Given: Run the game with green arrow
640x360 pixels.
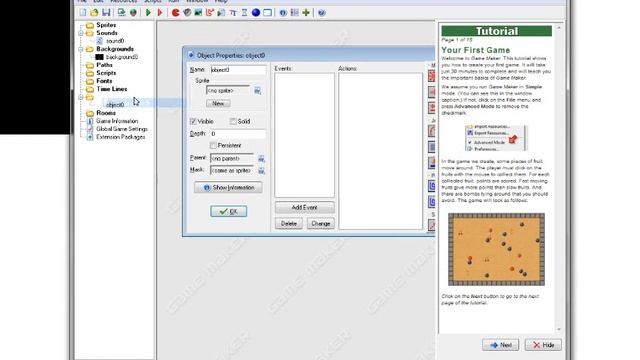Looking at the screenshot, I should pos(148,13).
